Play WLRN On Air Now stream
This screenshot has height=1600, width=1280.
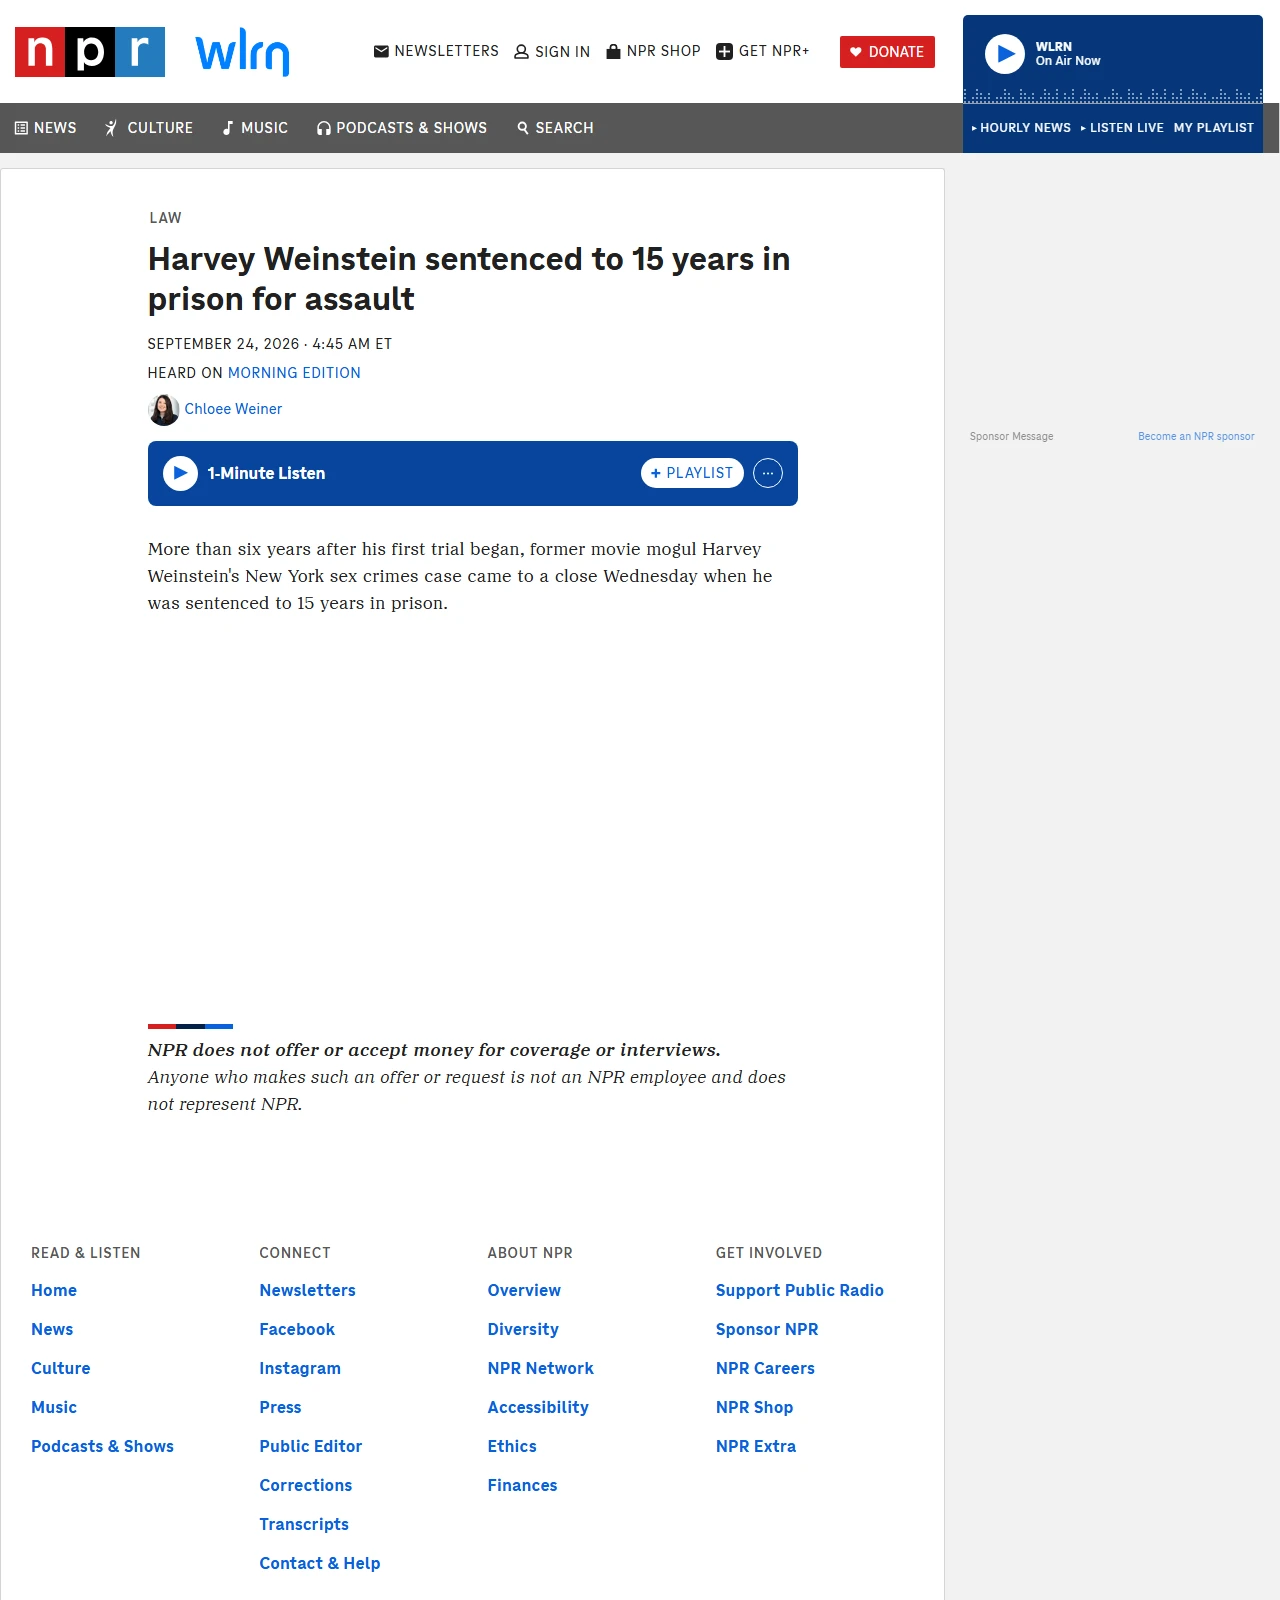pyautogui.click(x=1005, y=54)
